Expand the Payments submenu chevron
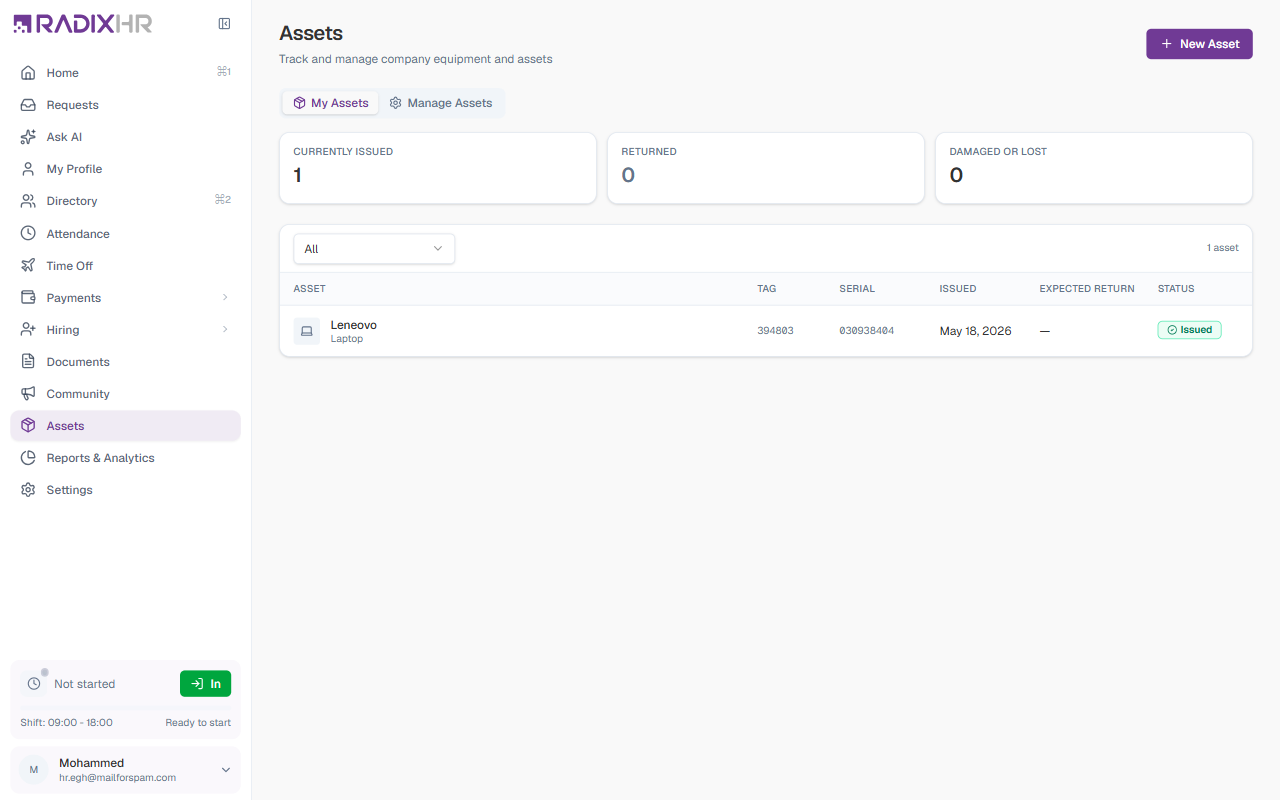The image size is (1280, 800). (225, 298)
